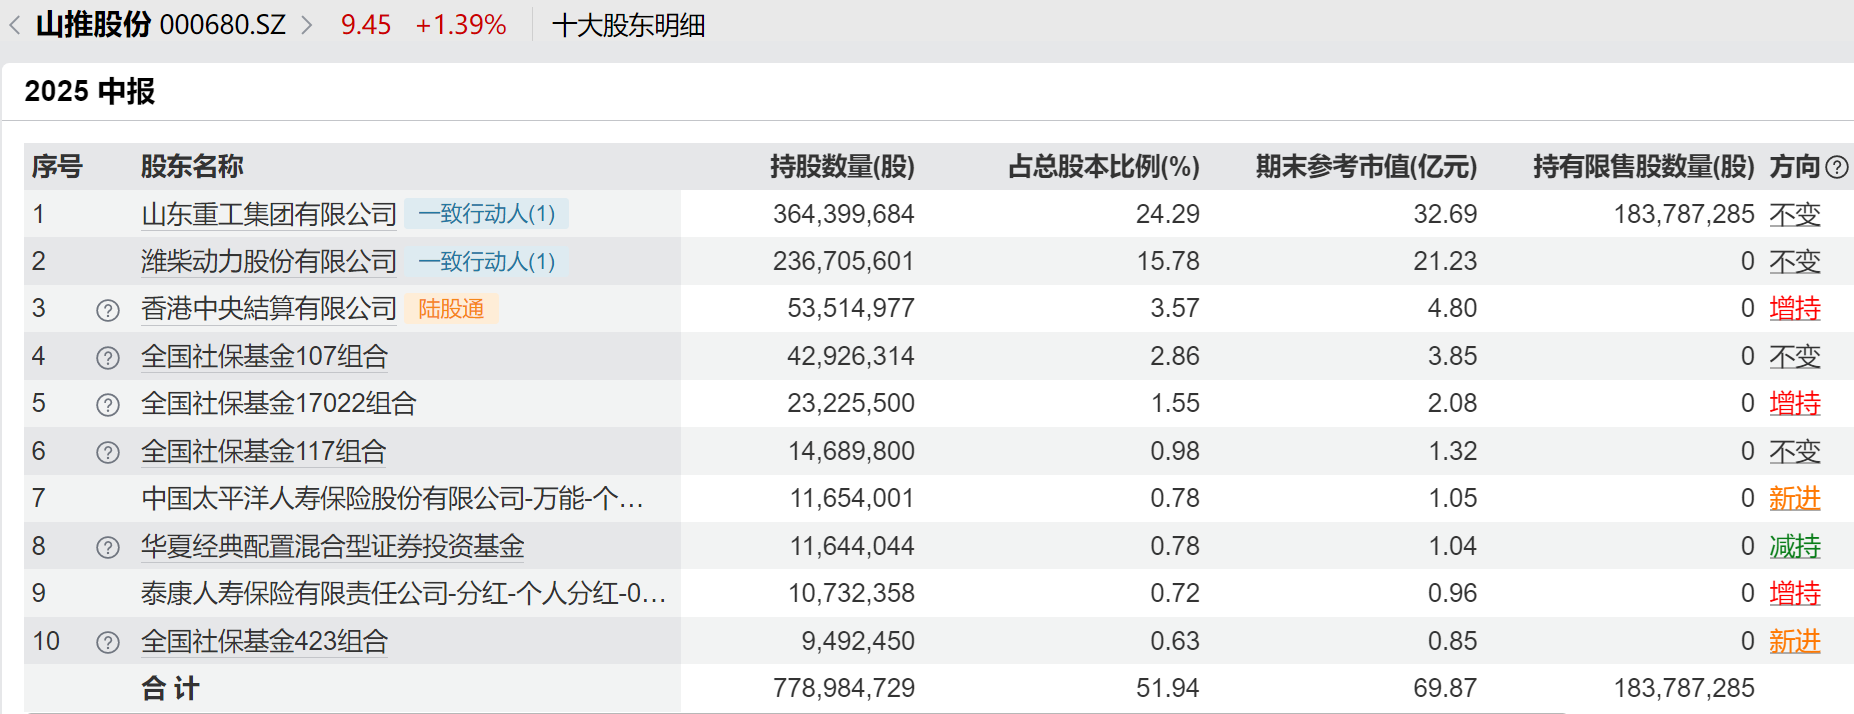Click stock price 9.45
This screenshot has height=714, width=1854.
(366, 25)
